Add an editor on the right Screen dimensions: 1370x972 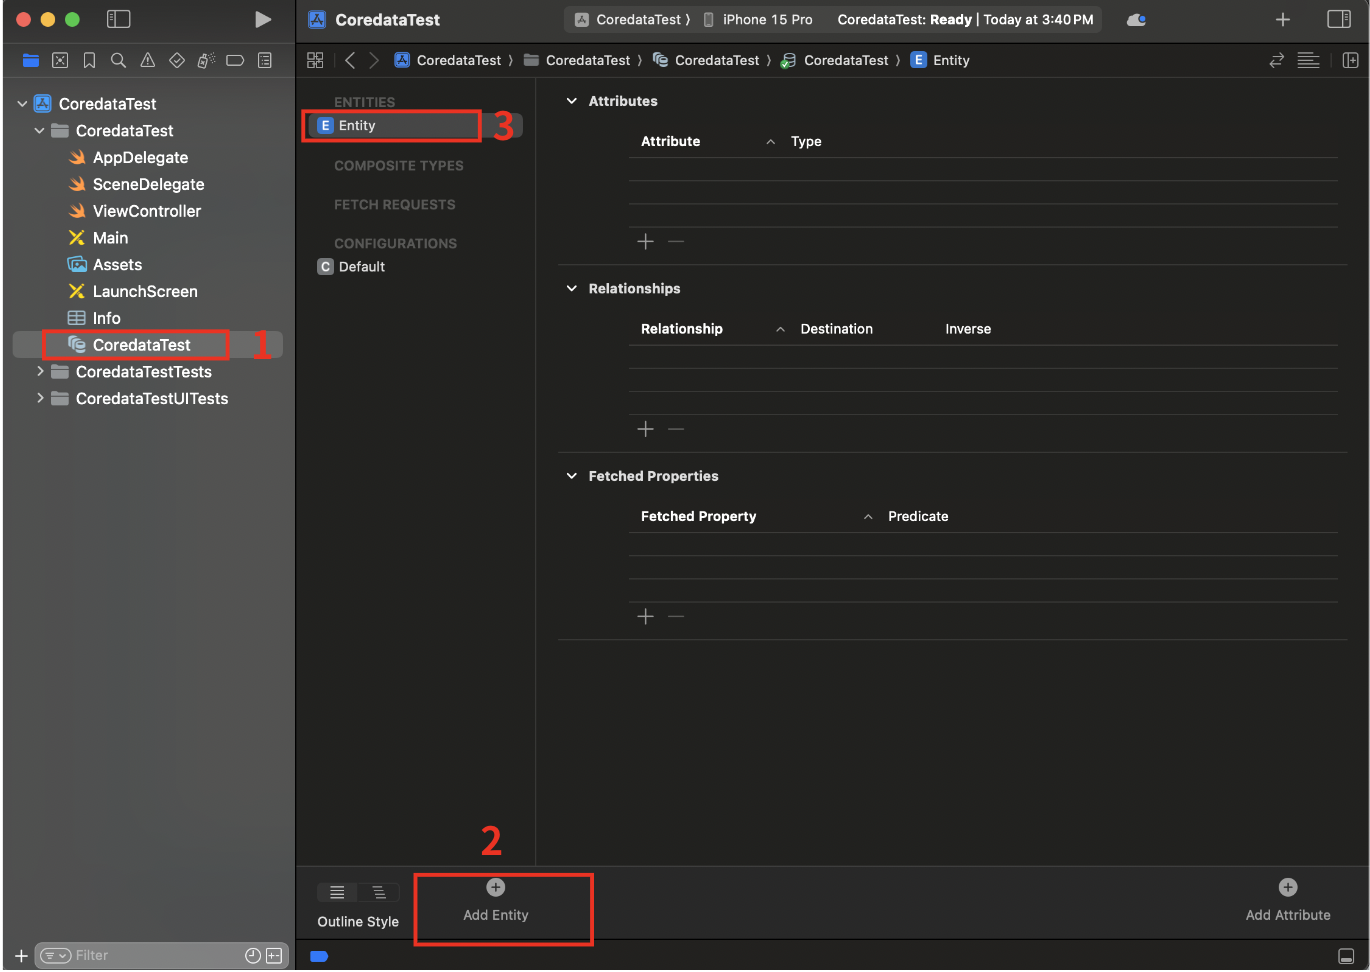pyautogui.click(x=1350, y=60)
